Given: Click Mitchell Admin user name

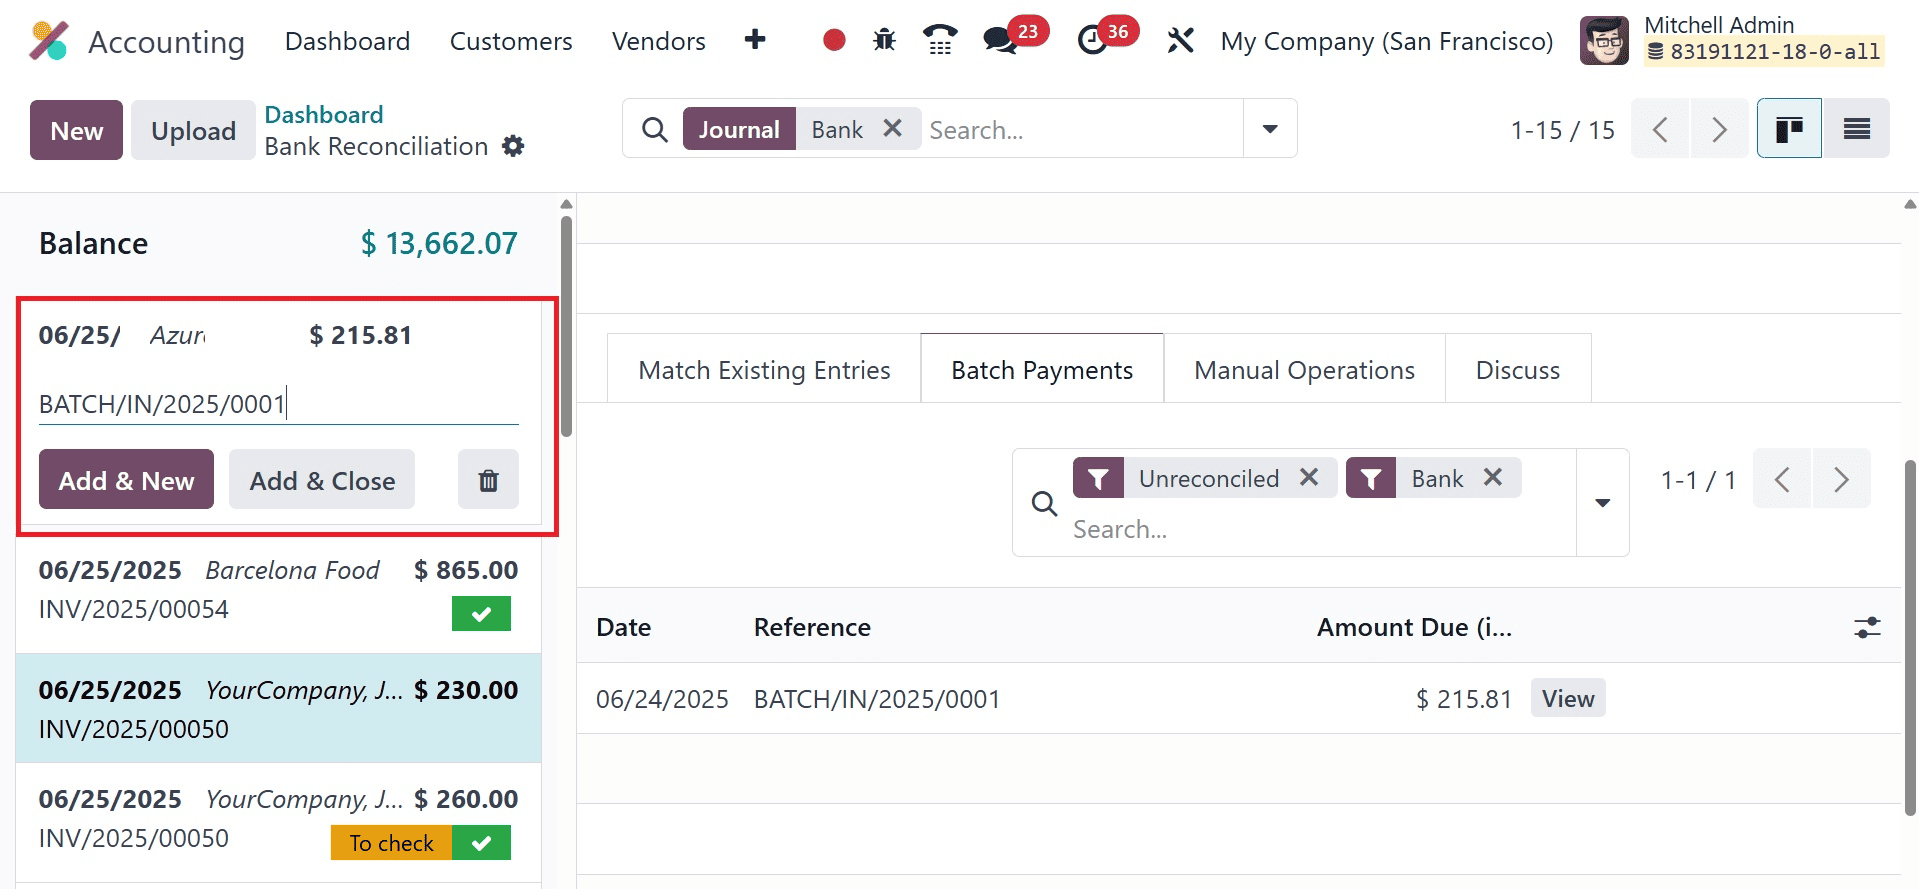Looking at the screenshot, I should point(1719,25).
